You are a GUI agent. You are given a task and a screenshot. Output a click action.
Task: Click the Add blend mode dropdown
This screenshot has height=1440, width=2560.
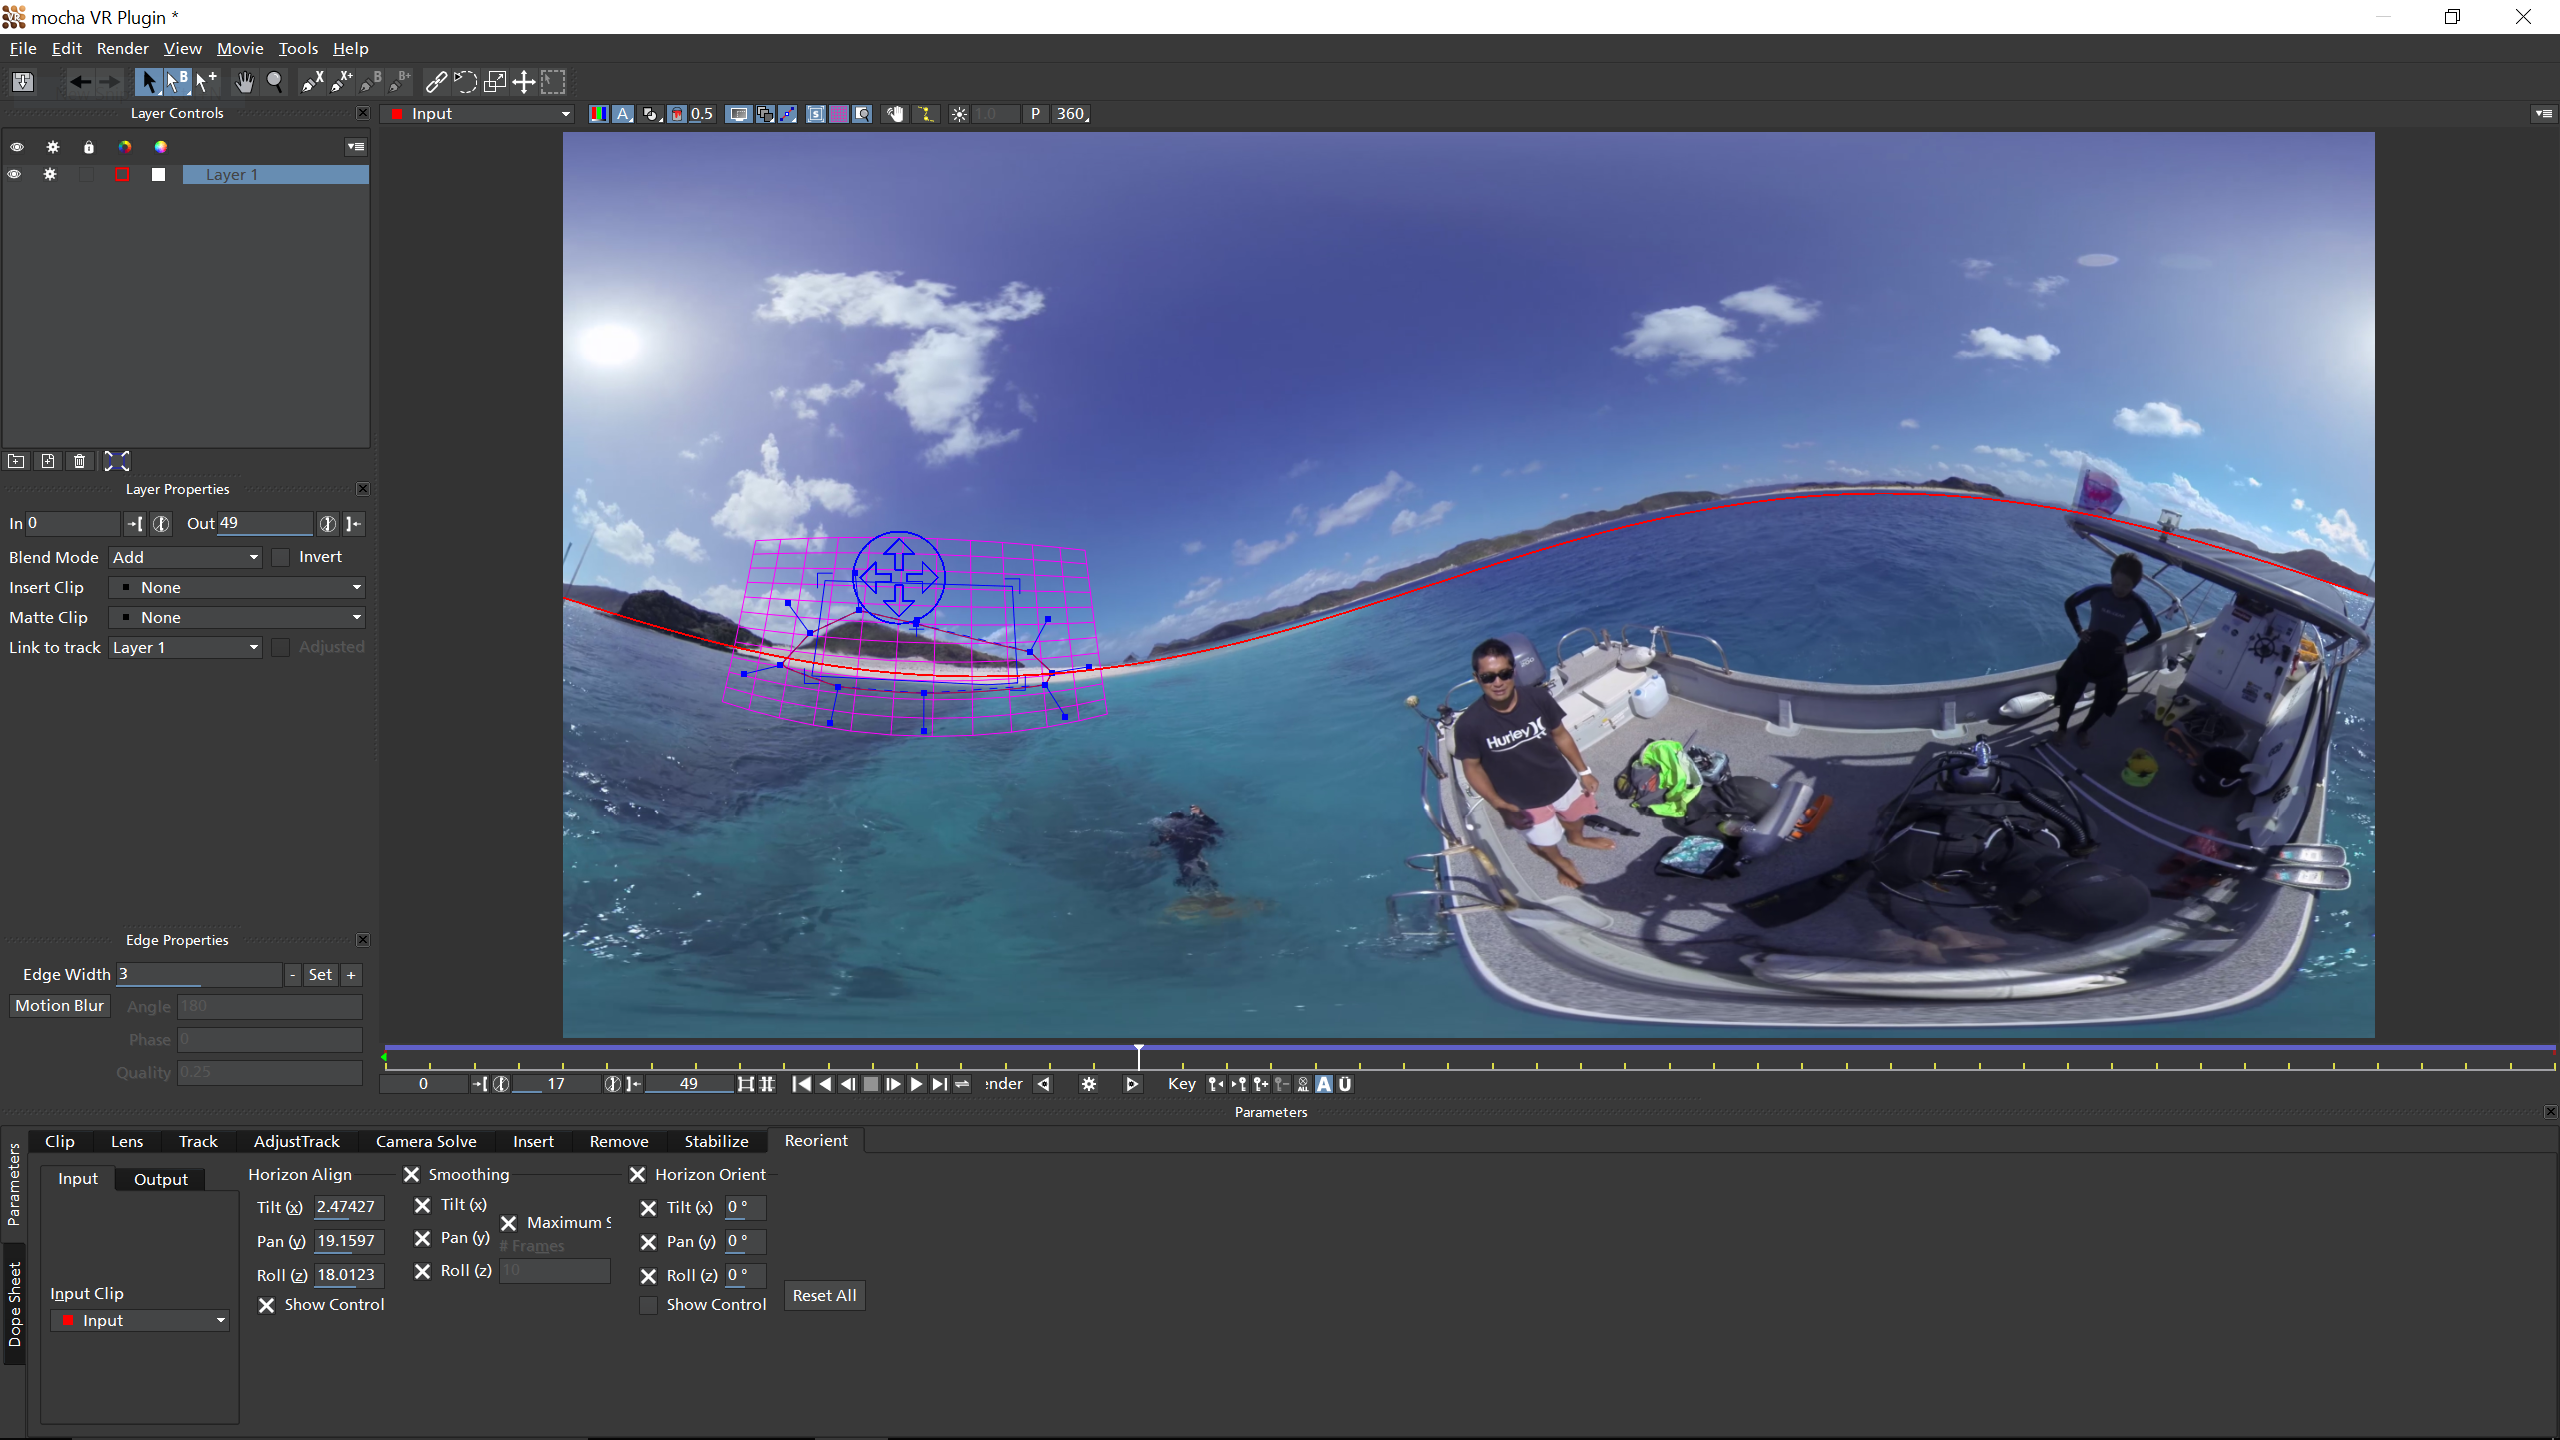coord(183,556)
